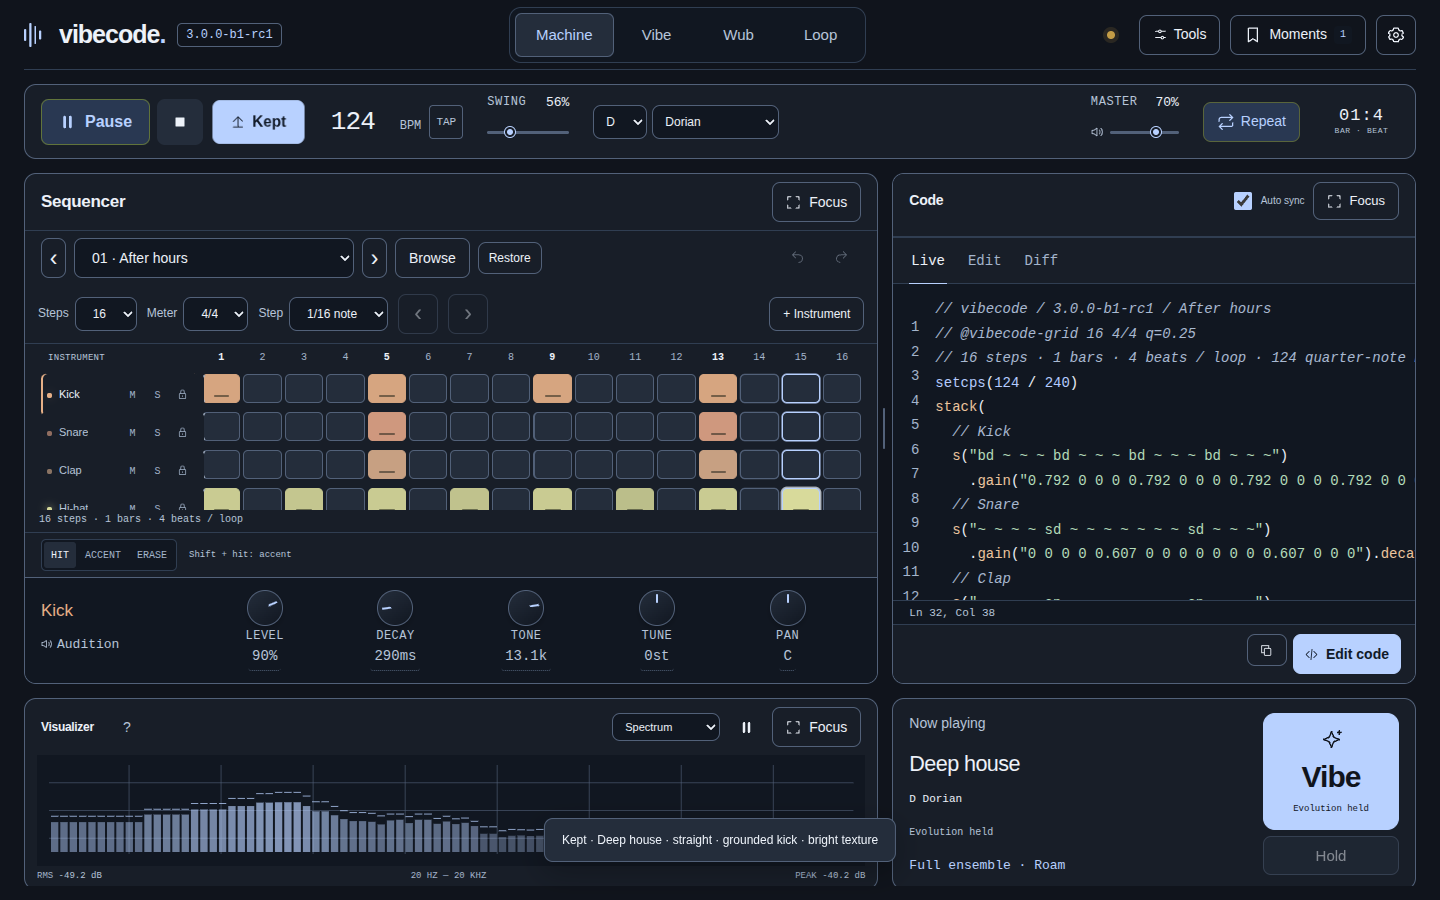Click the amber status indicator dot
The height and width of the screenshot is (900, 1440).
click(1111, 35)
